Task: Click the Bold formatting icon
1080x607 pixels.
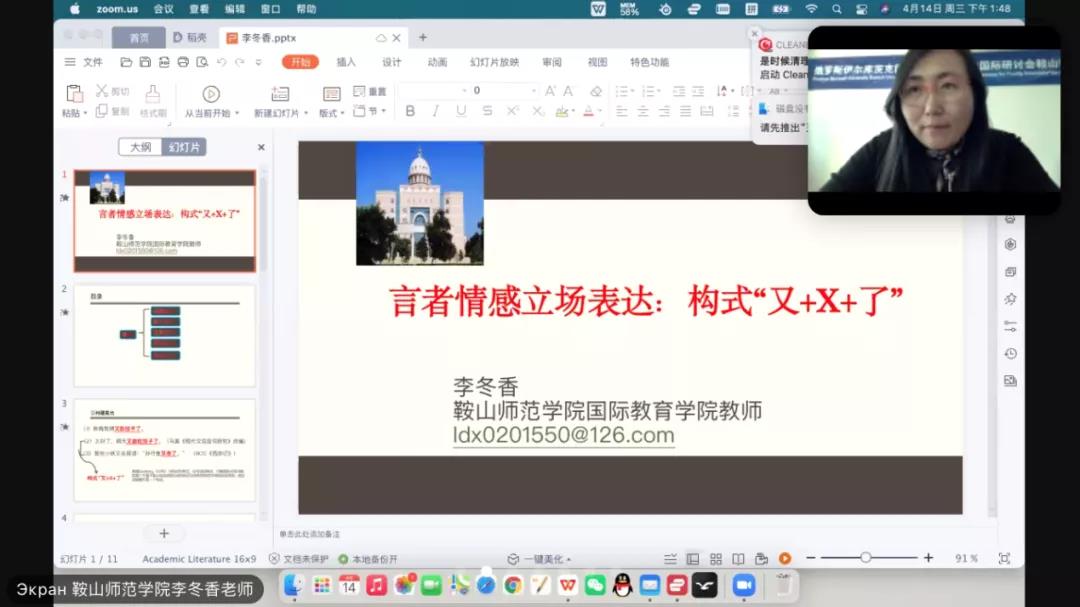Action: coord(410,111)
